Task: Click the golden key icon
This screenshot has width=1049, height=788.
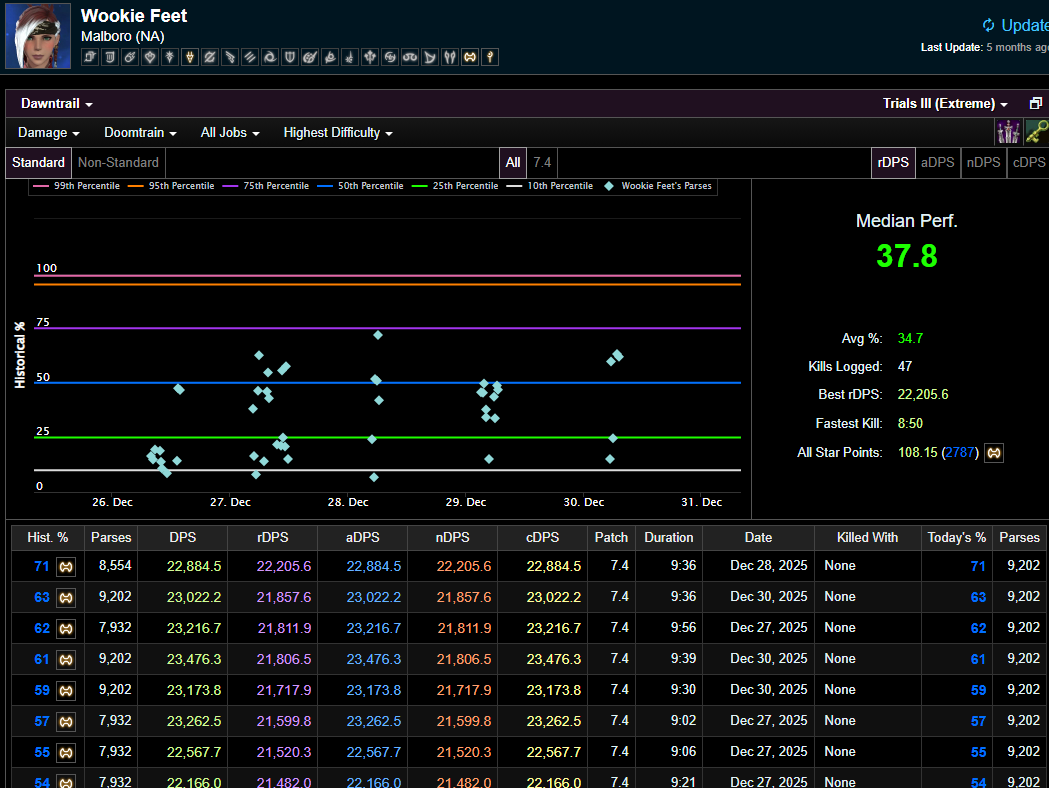Action: [1036, 132]
